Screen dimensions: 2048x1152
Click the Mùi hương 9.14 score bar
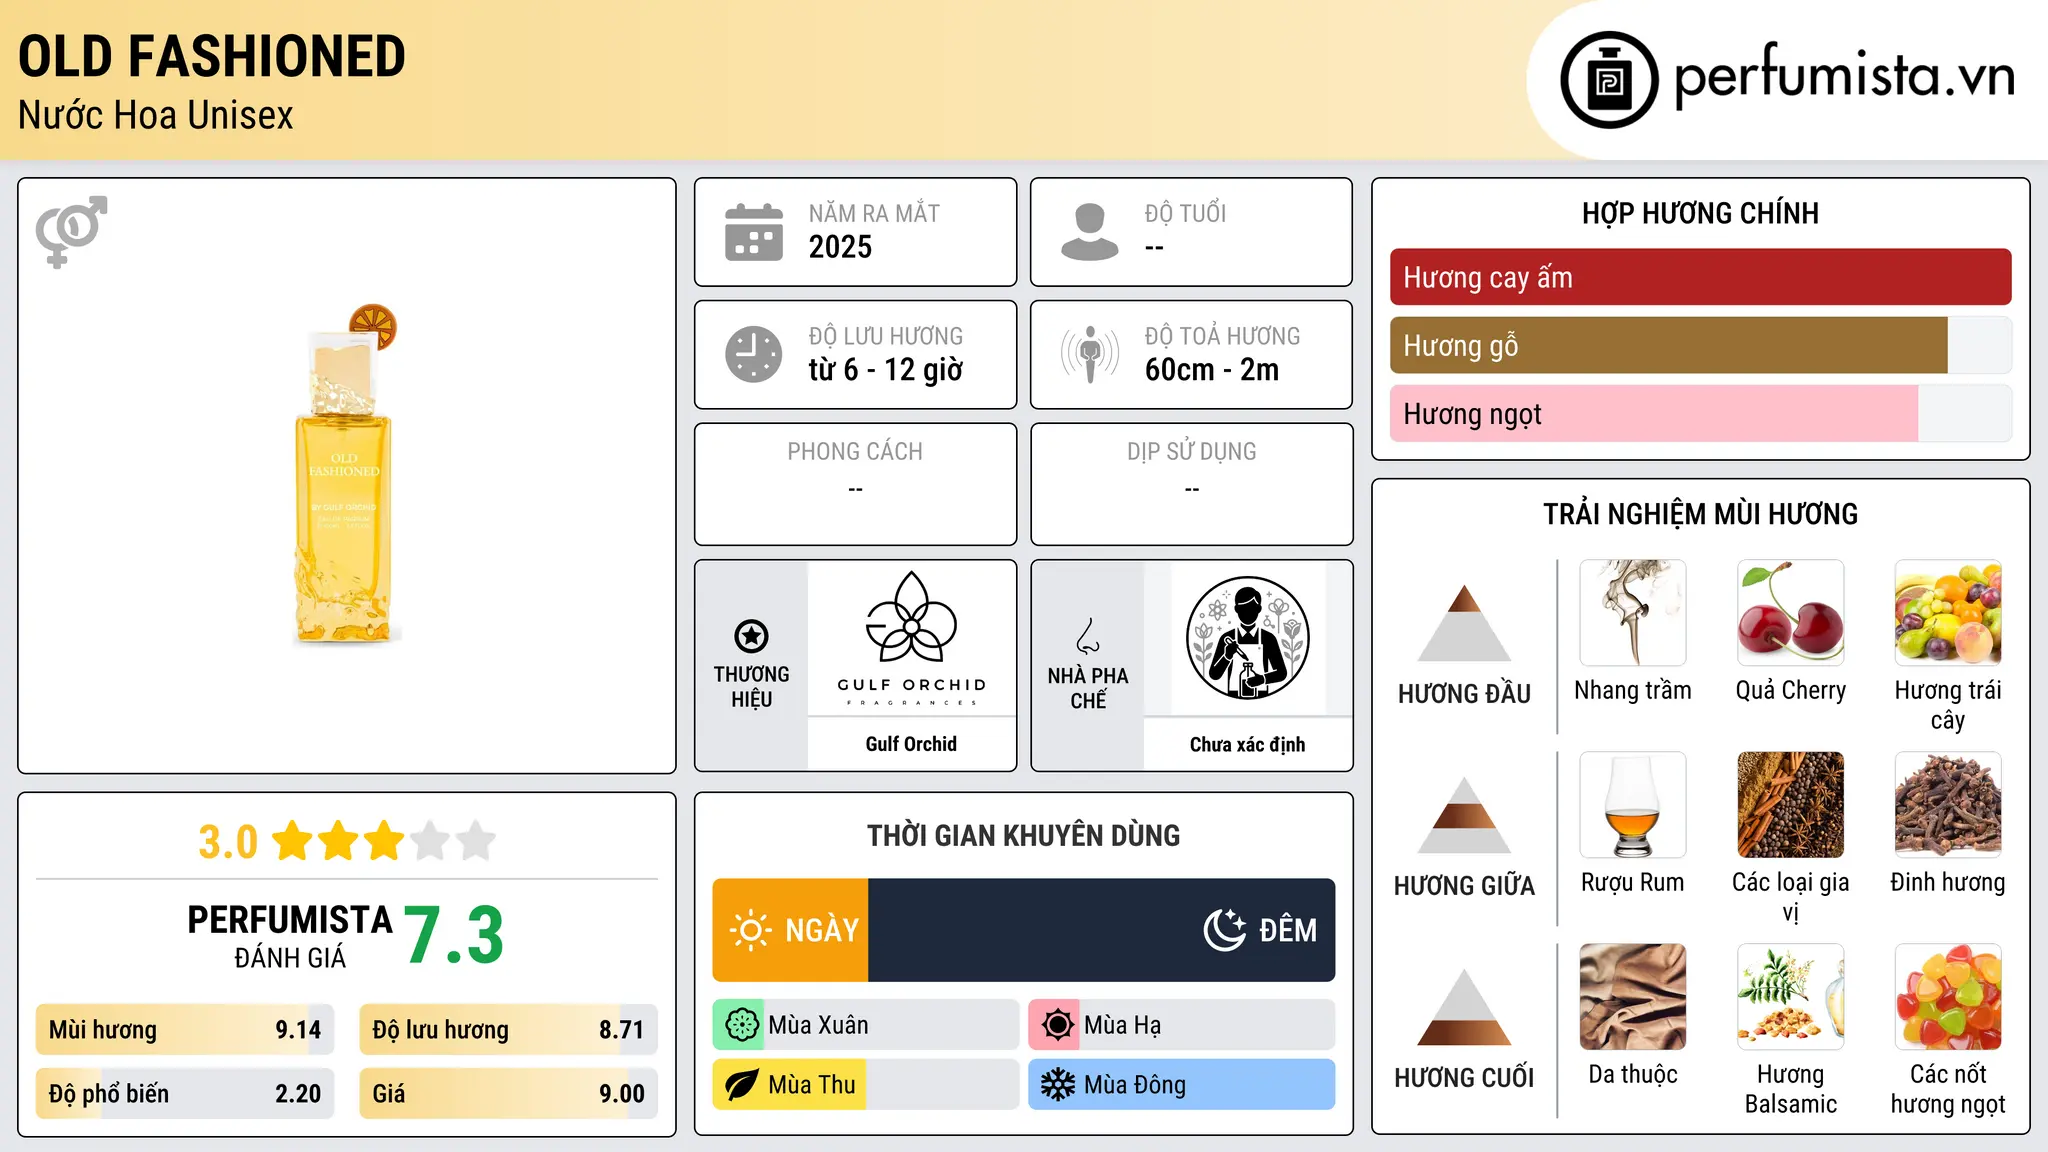click(x=185, y=1030)
